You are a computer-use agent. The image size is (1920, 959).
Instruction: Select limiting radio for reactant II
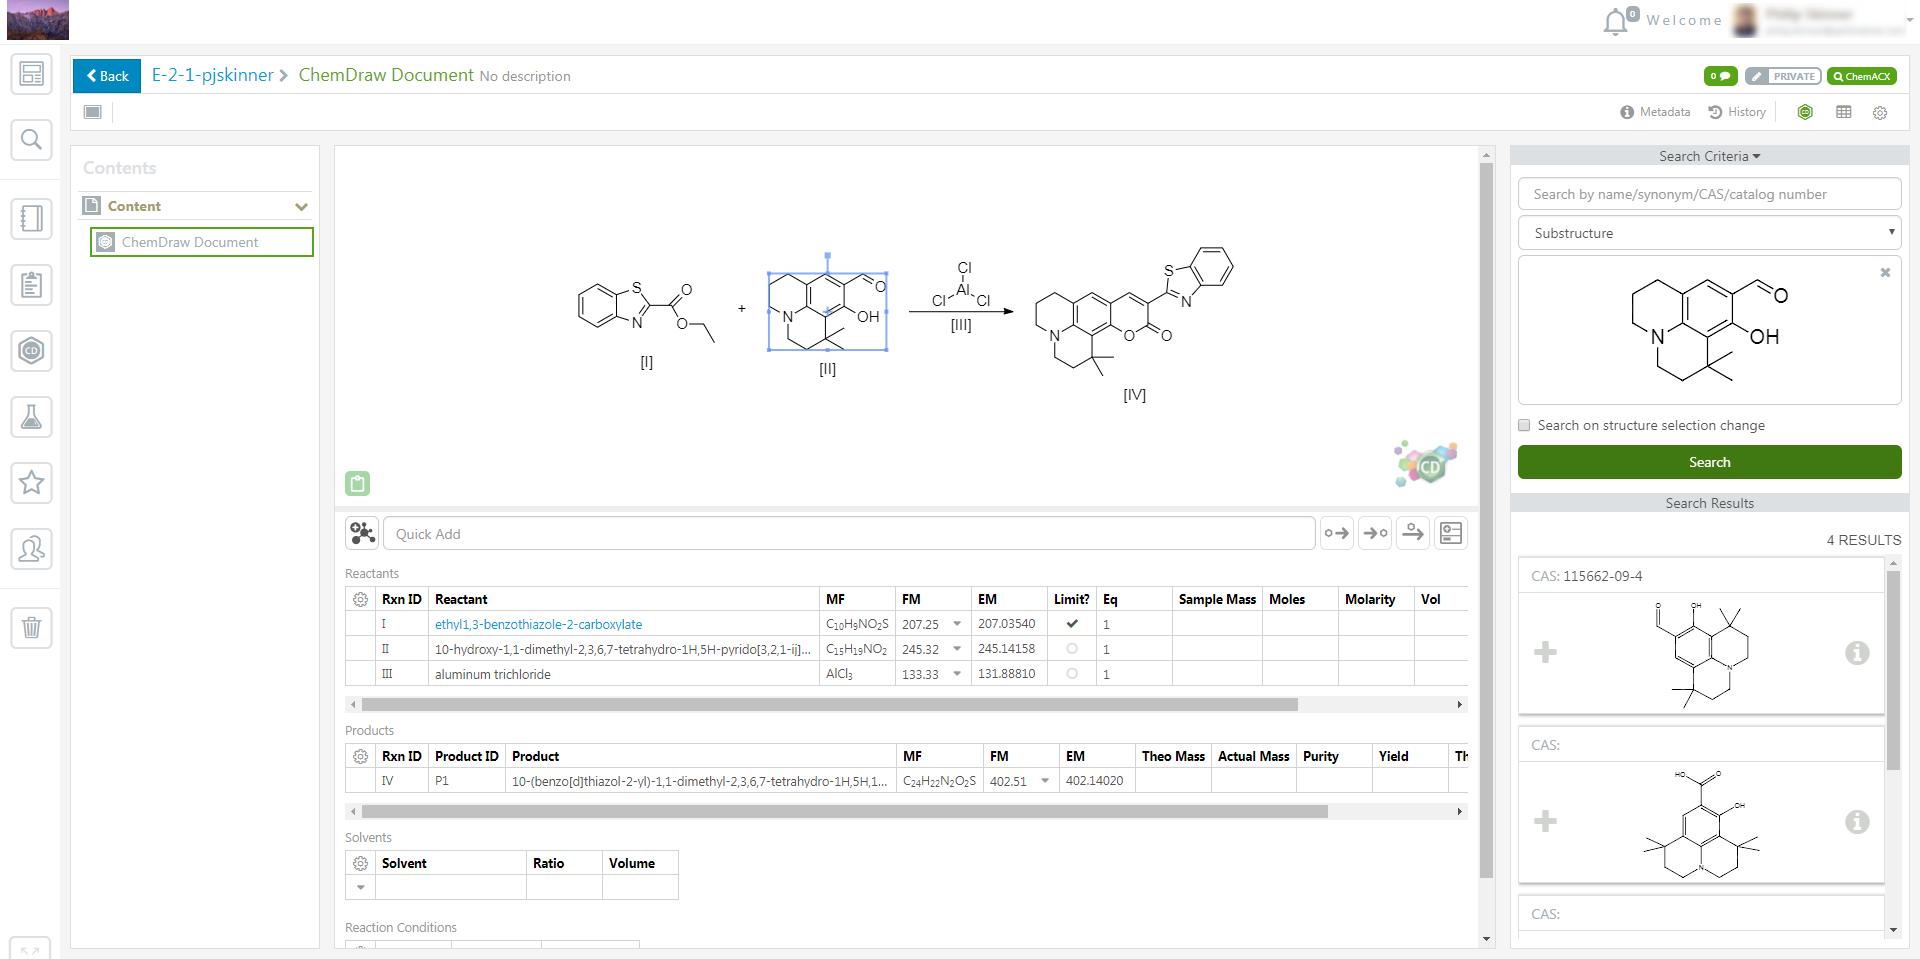(x=1072, y=649)
